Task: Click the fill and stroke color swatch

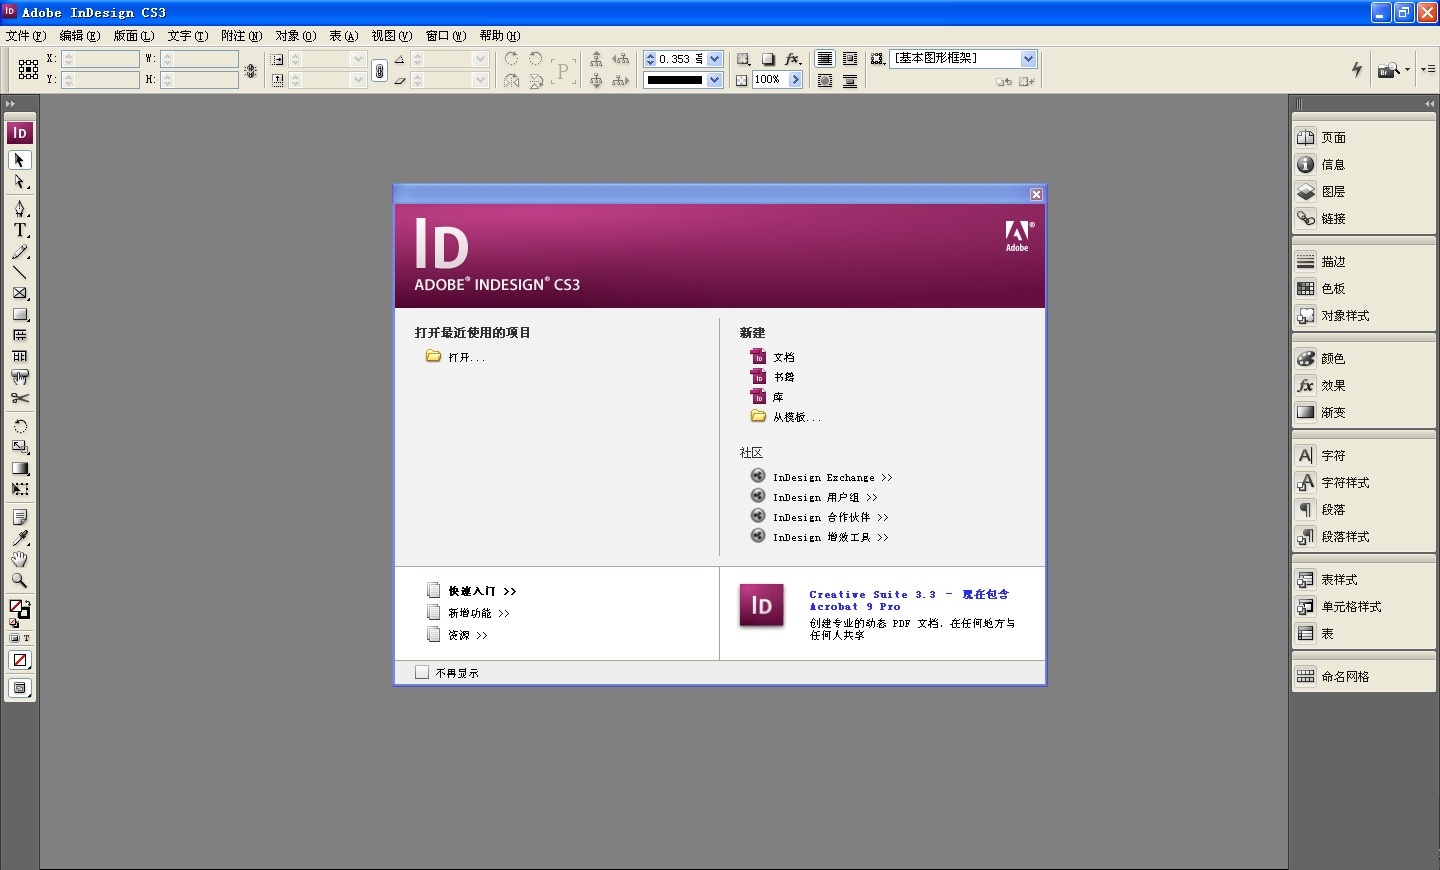Action: point(18,607)
